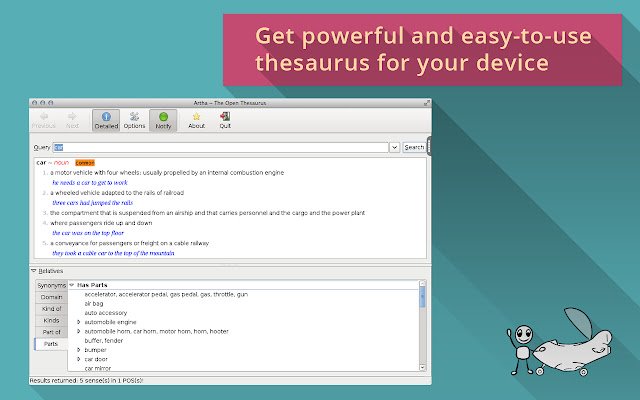
Task: Select the auto accessory entry
Action: click(106, 313)
